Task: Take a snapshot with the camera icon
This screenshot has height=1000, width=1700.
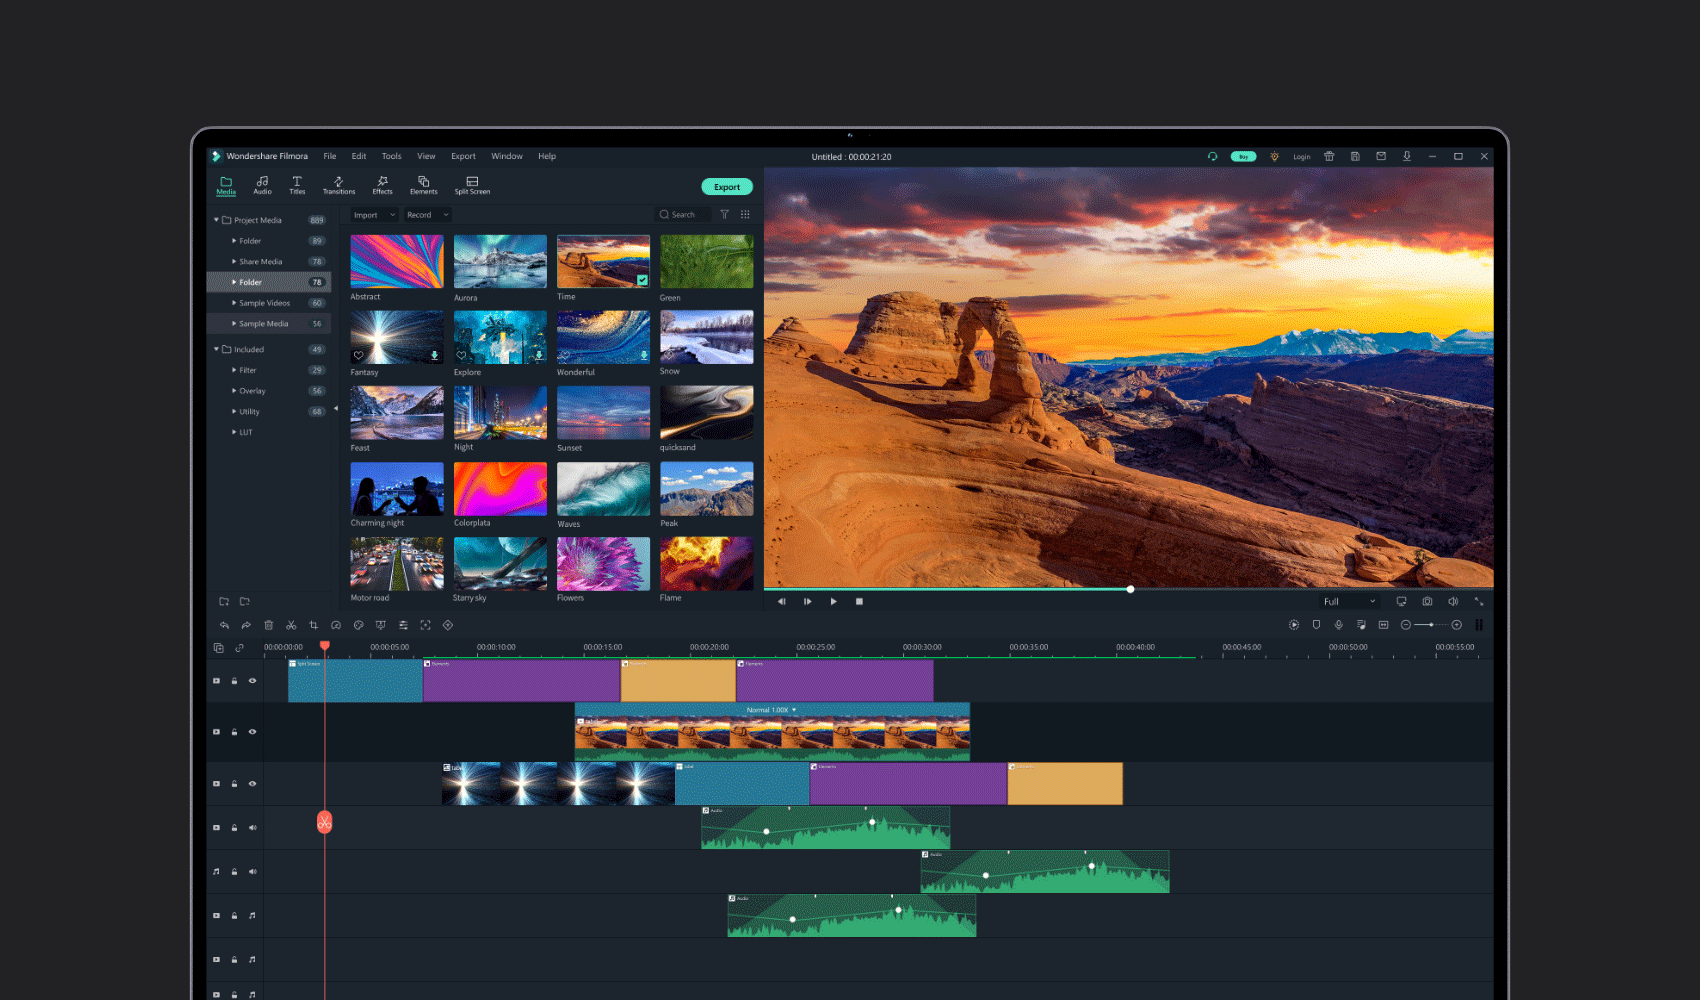Action: pyautogui.click(x=1427, y=601)
